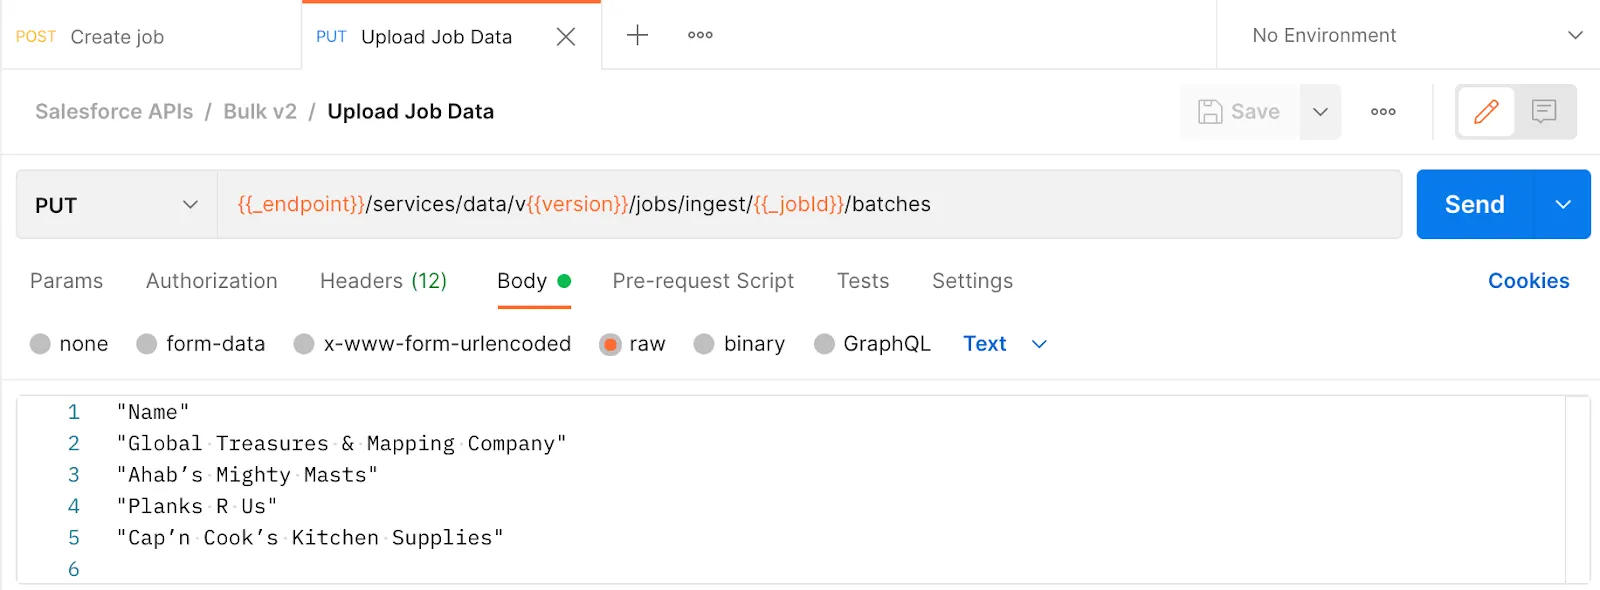Click the {{version}} variable in URL
The height and width of the screenshot is (590, 1600).
[x=577, y=204]
